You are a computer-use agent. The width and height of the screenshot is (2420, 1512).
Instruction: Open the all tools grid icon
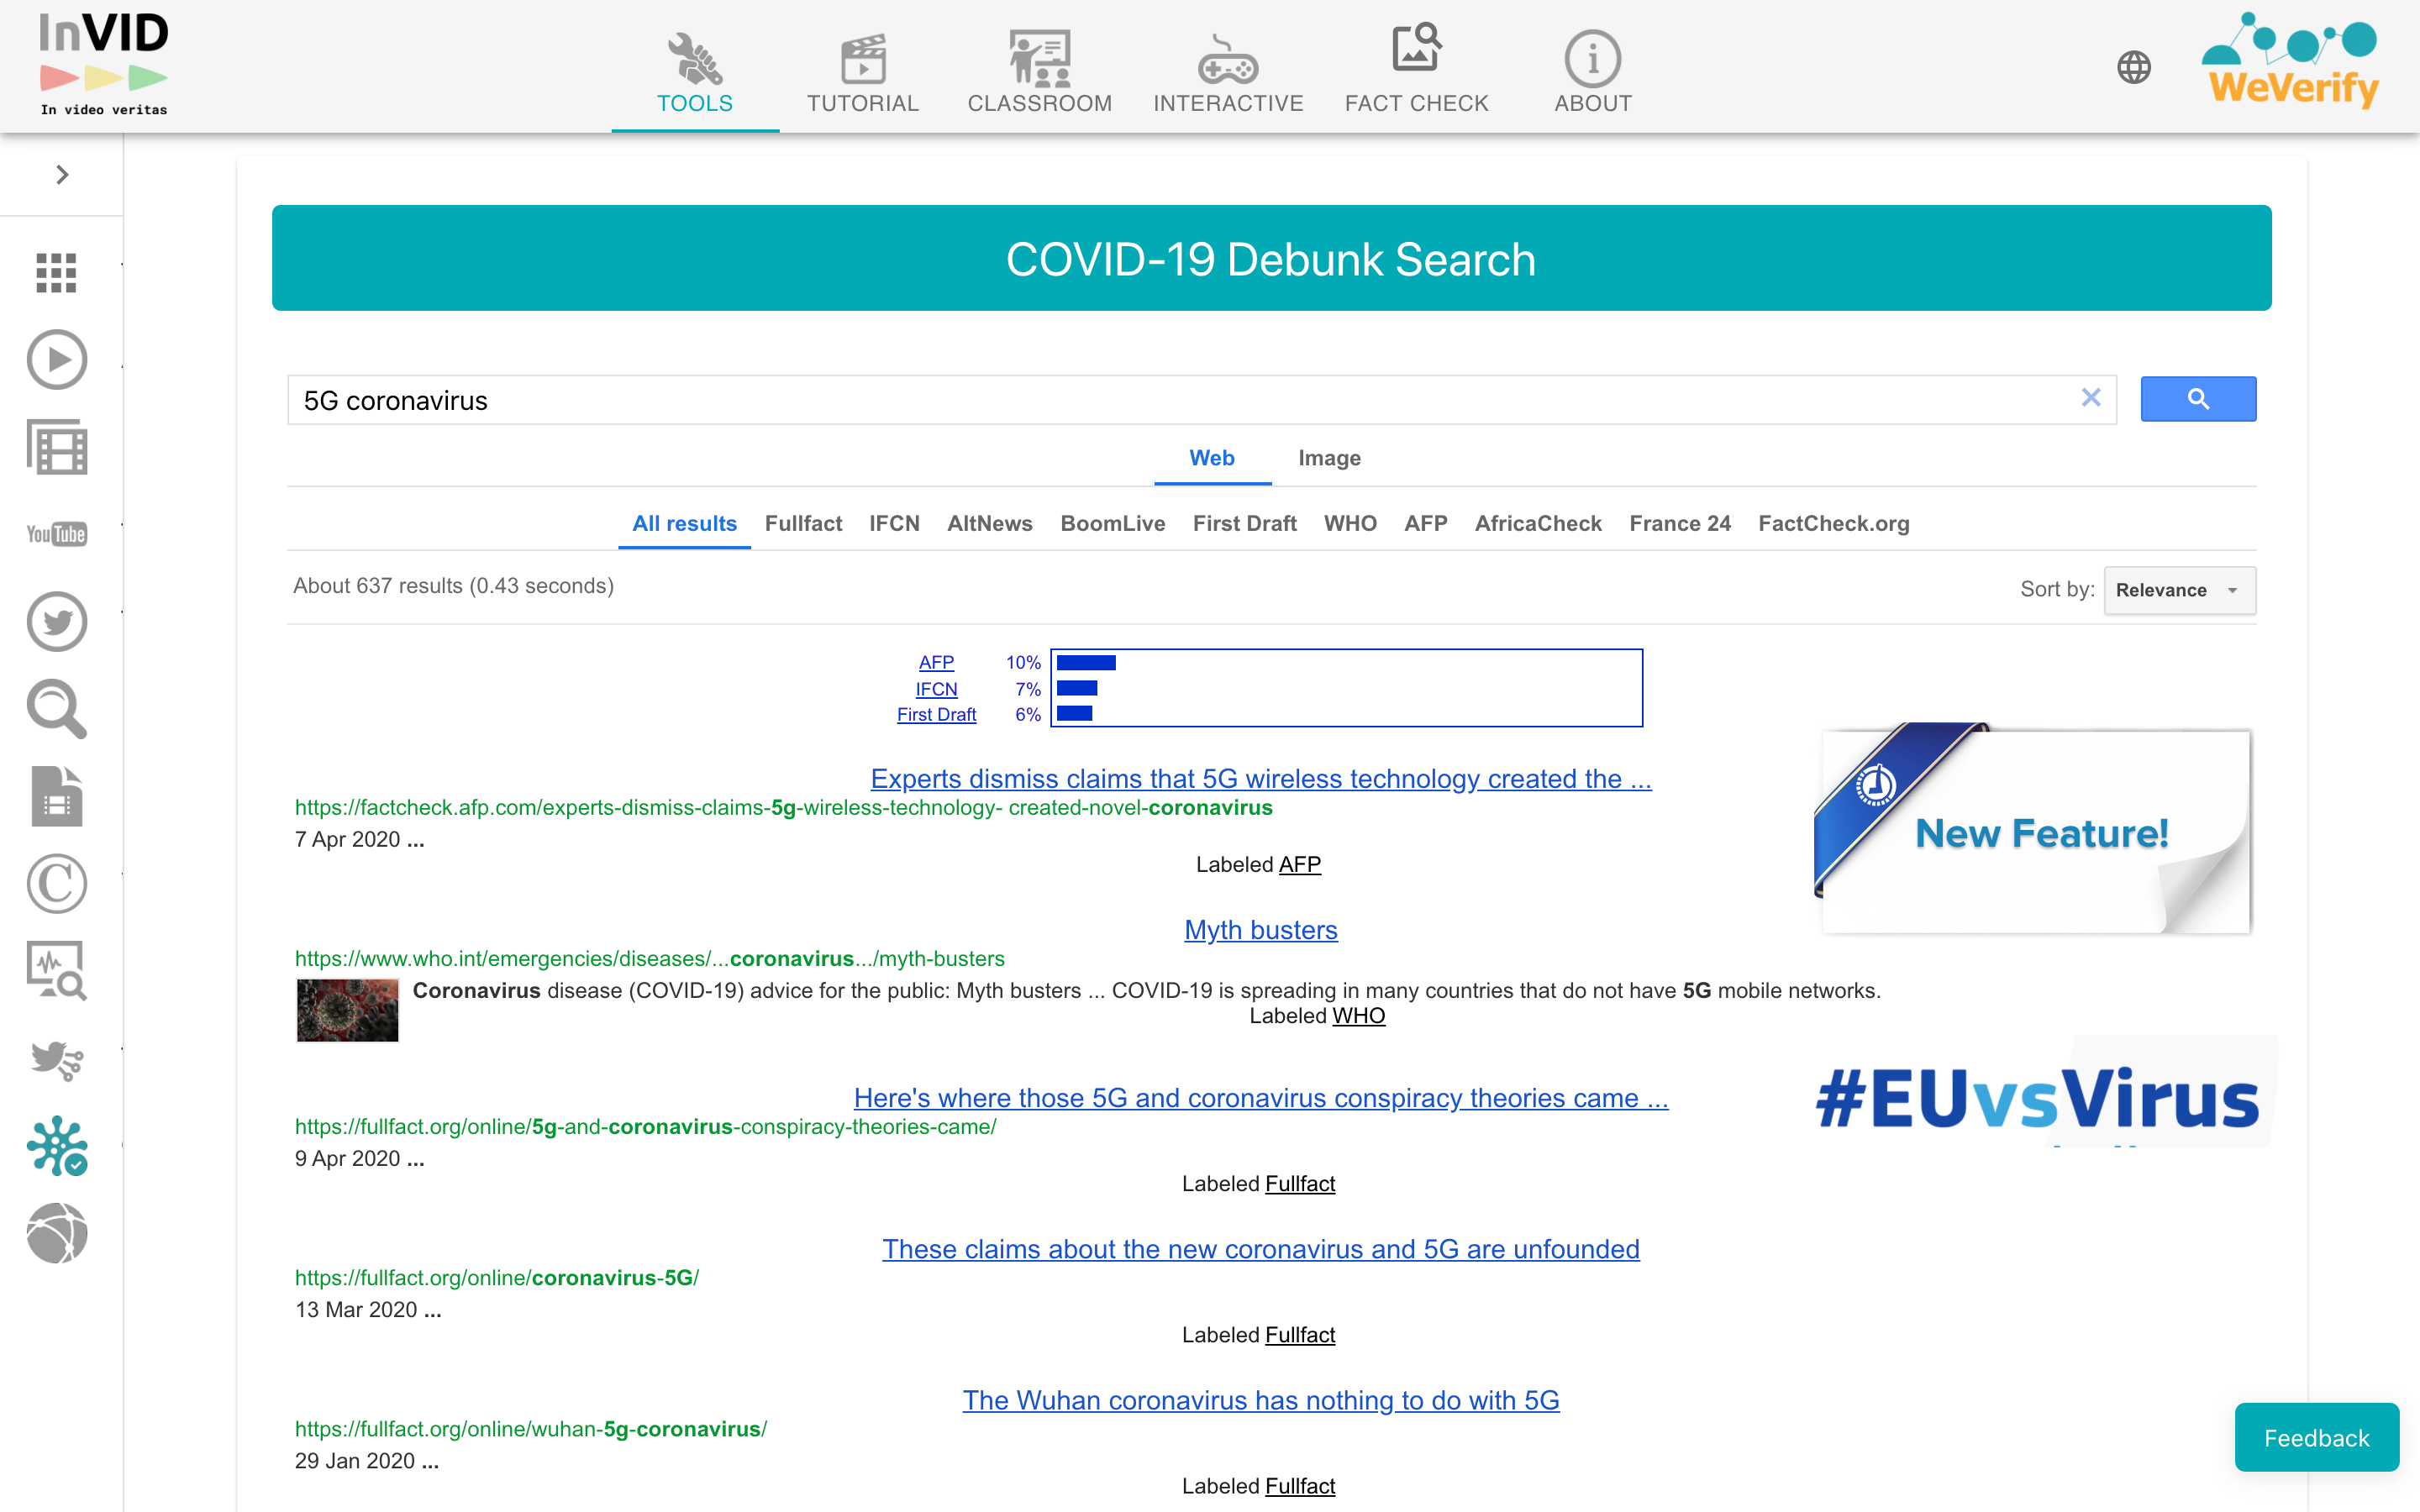57,272
